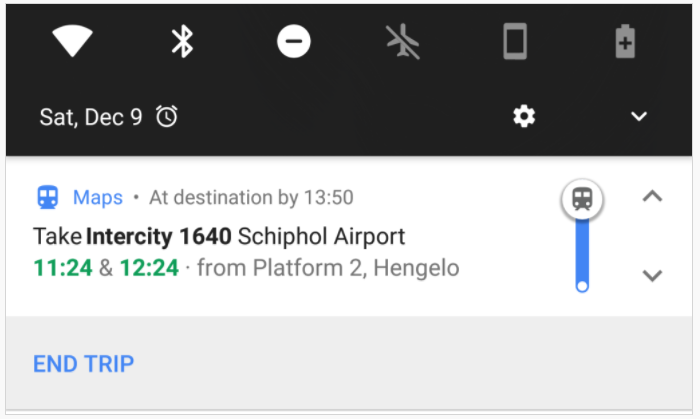
Task: Open the Intercity 1640 Schiphol Airport step
Action: click(x=219, y=237)
